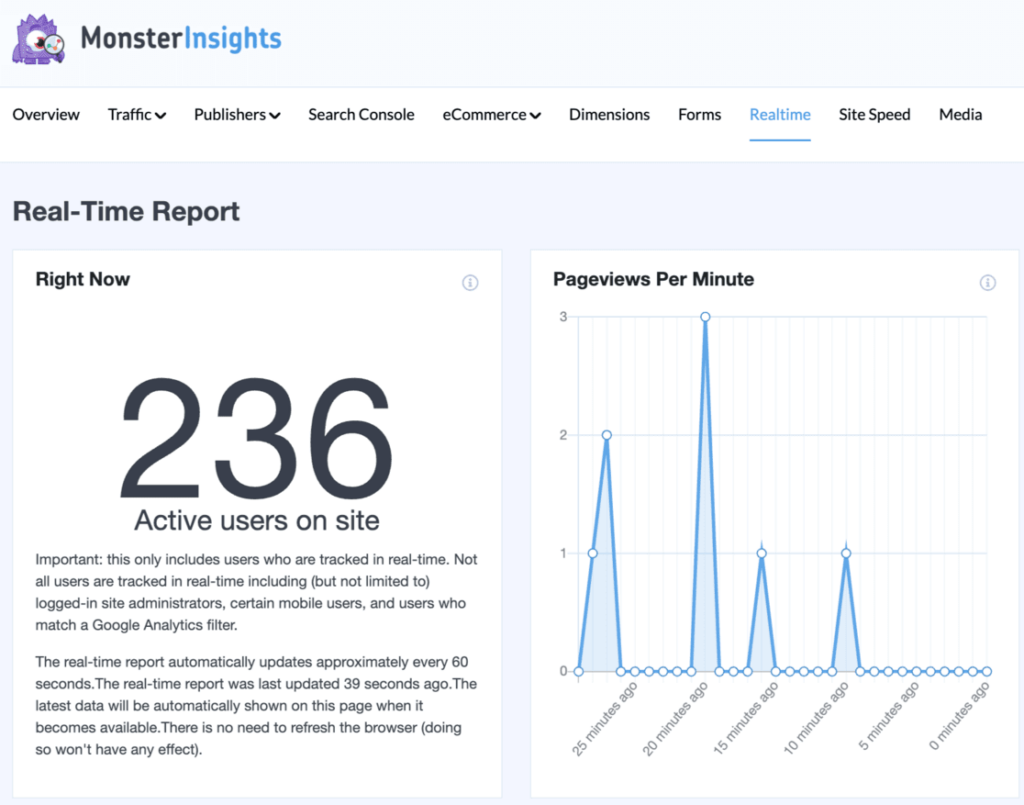Open the Right Now info tooltip icon
1024x805 pixels.
coord(470,283)
